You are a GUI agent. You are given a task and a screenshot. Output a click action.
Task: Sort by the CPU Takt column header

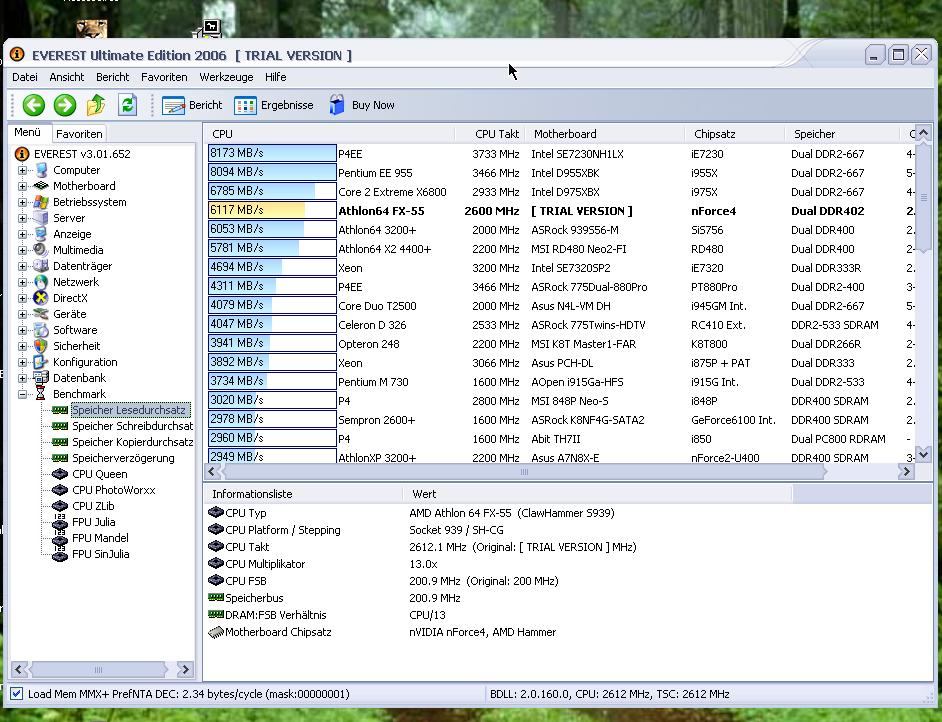pos(490,134)
